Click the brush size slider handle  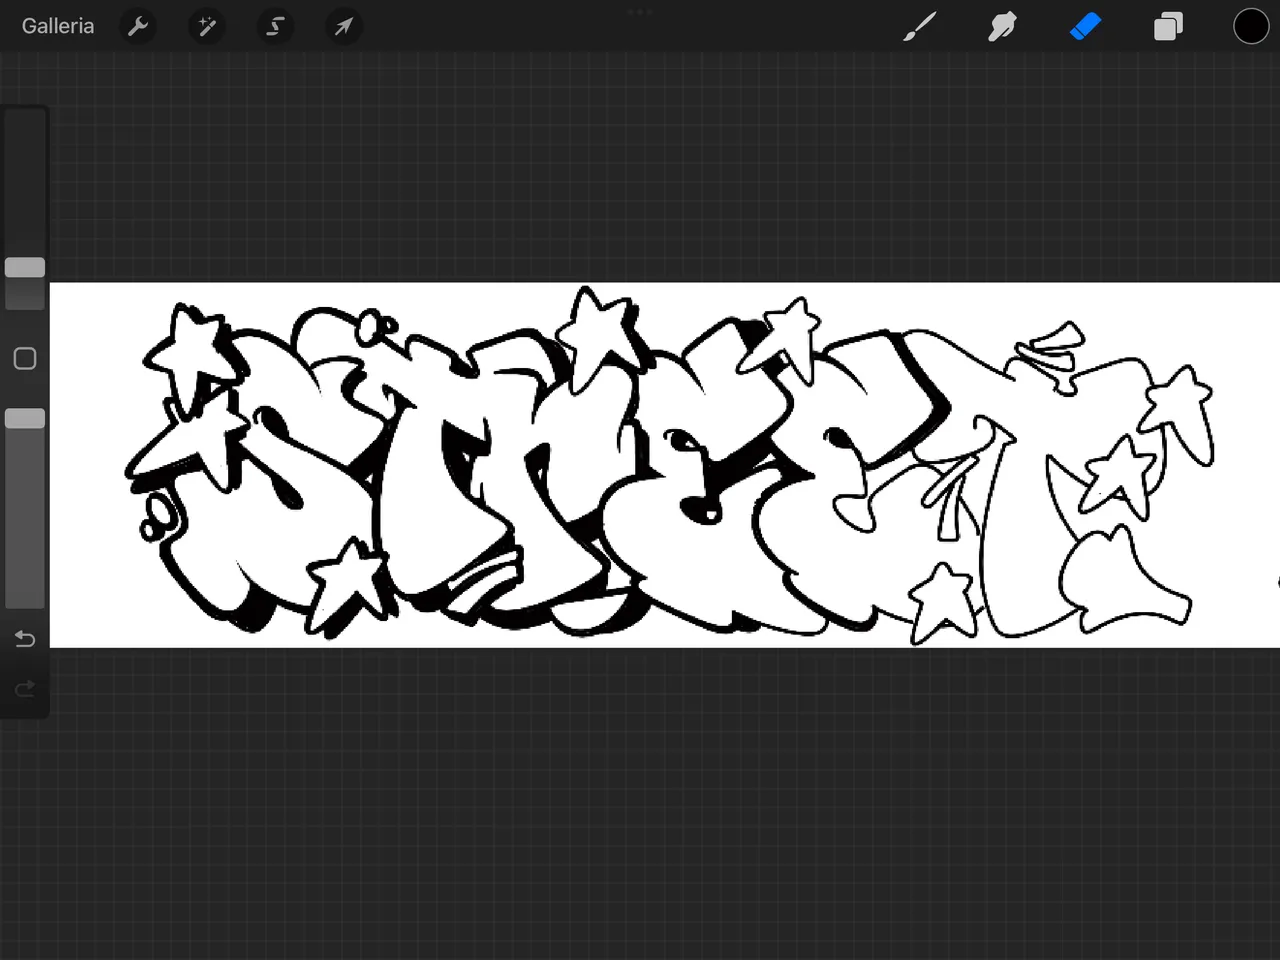pyautogui.click(x=25, y=267)
